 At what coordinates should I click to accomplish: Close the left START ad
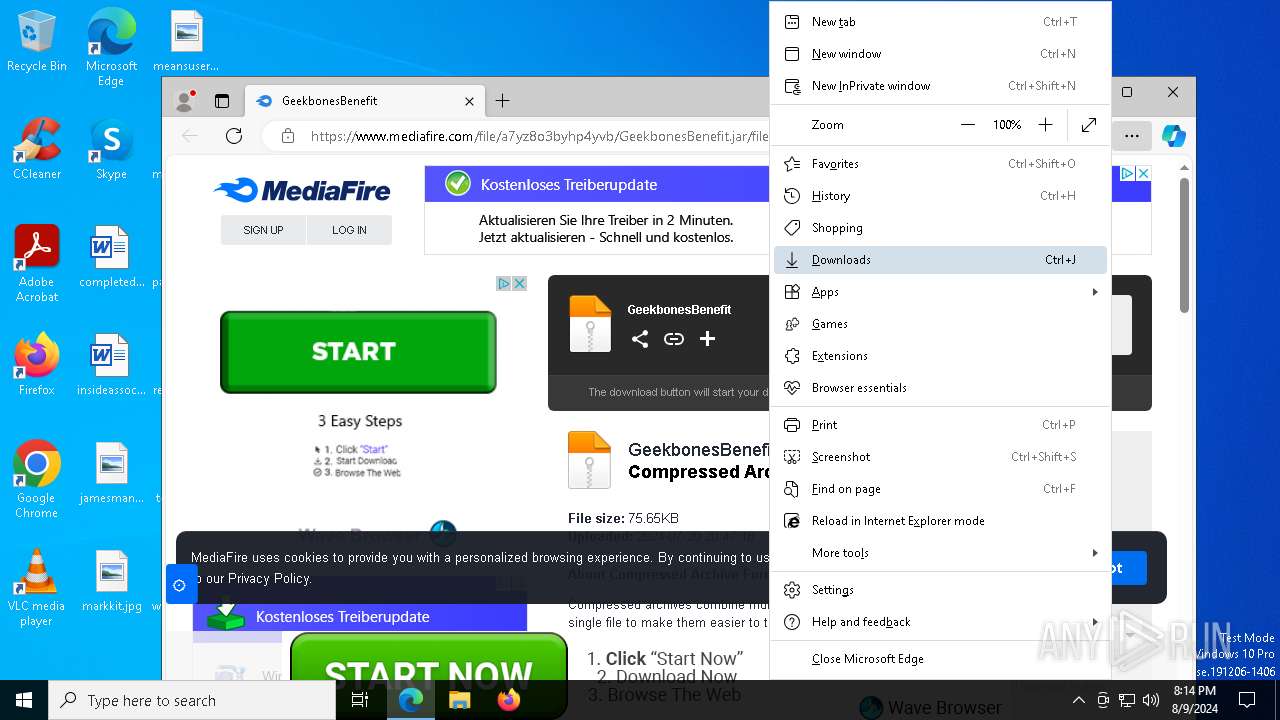pyautogui.click(x=520, y=284)
